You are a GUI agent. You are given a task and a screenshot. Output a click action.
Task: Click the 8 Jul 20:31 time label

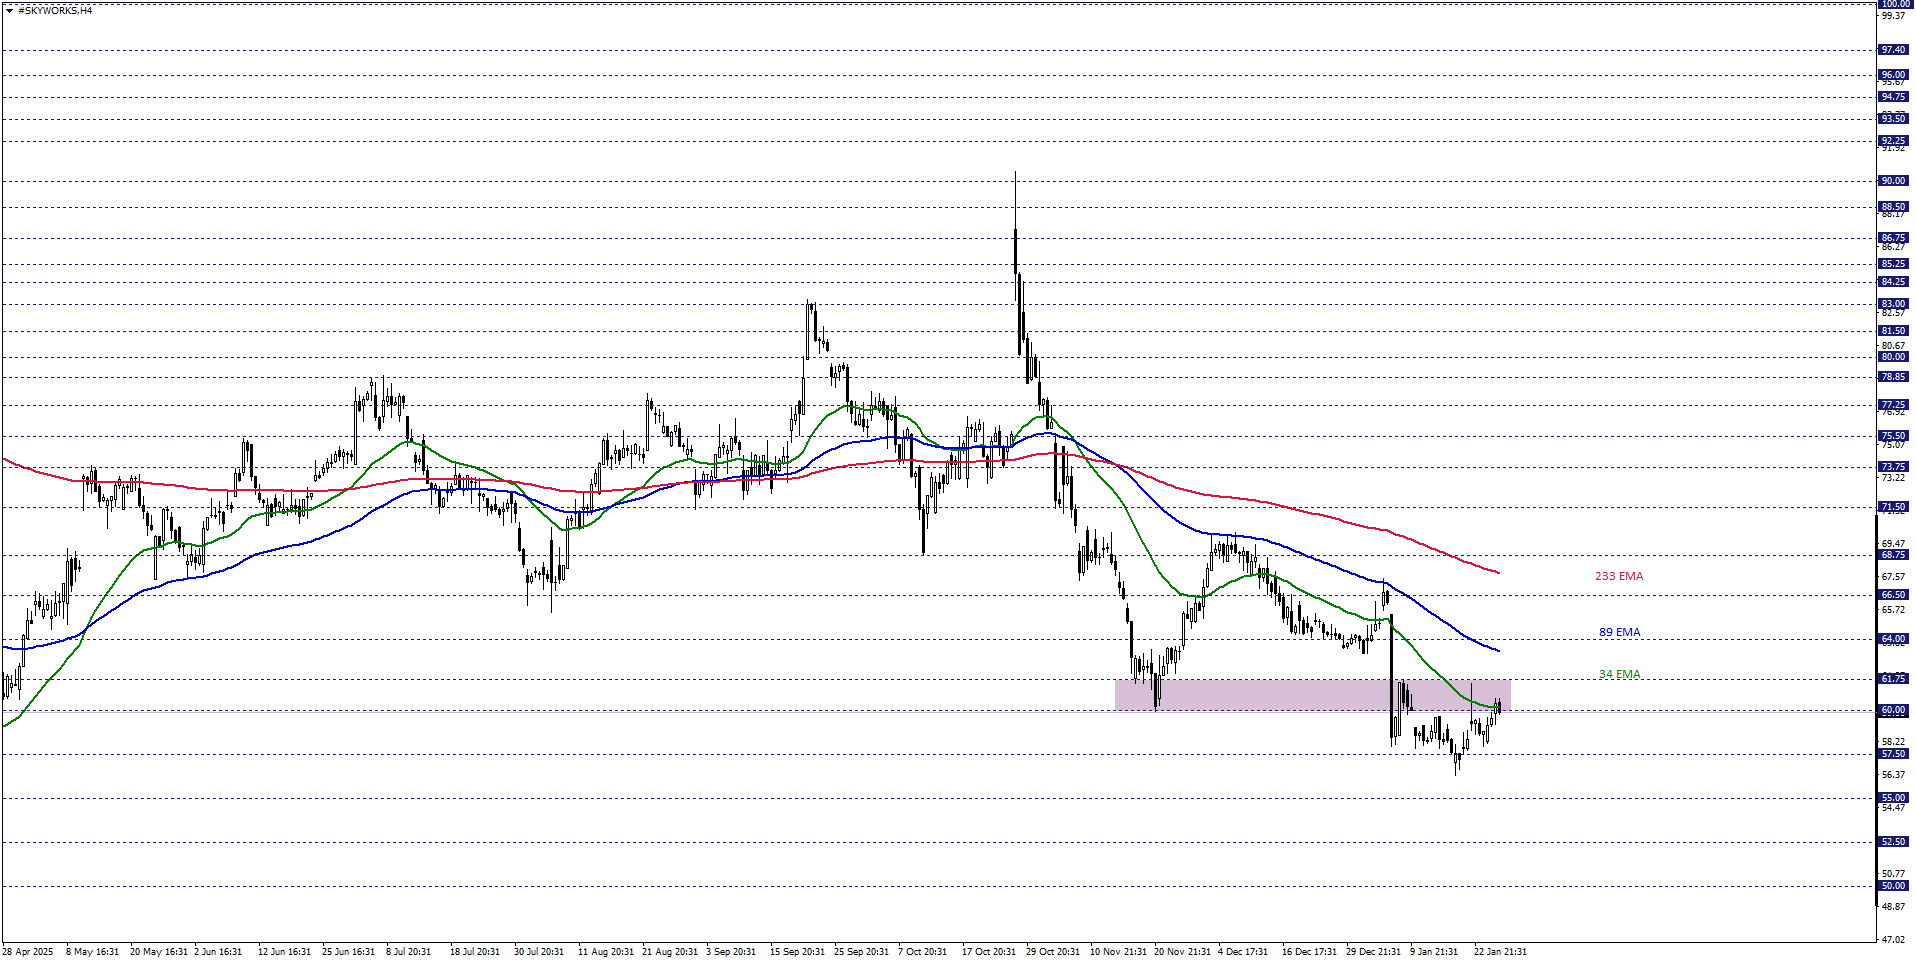point(408,952)
